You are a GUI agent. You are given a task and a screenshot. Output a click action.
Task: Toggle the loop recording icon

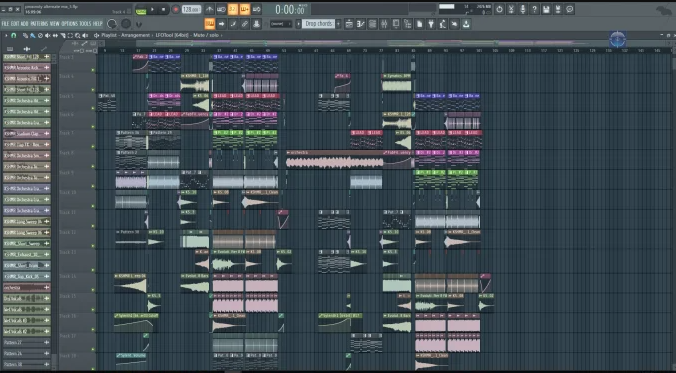click(x=256, y=9)
